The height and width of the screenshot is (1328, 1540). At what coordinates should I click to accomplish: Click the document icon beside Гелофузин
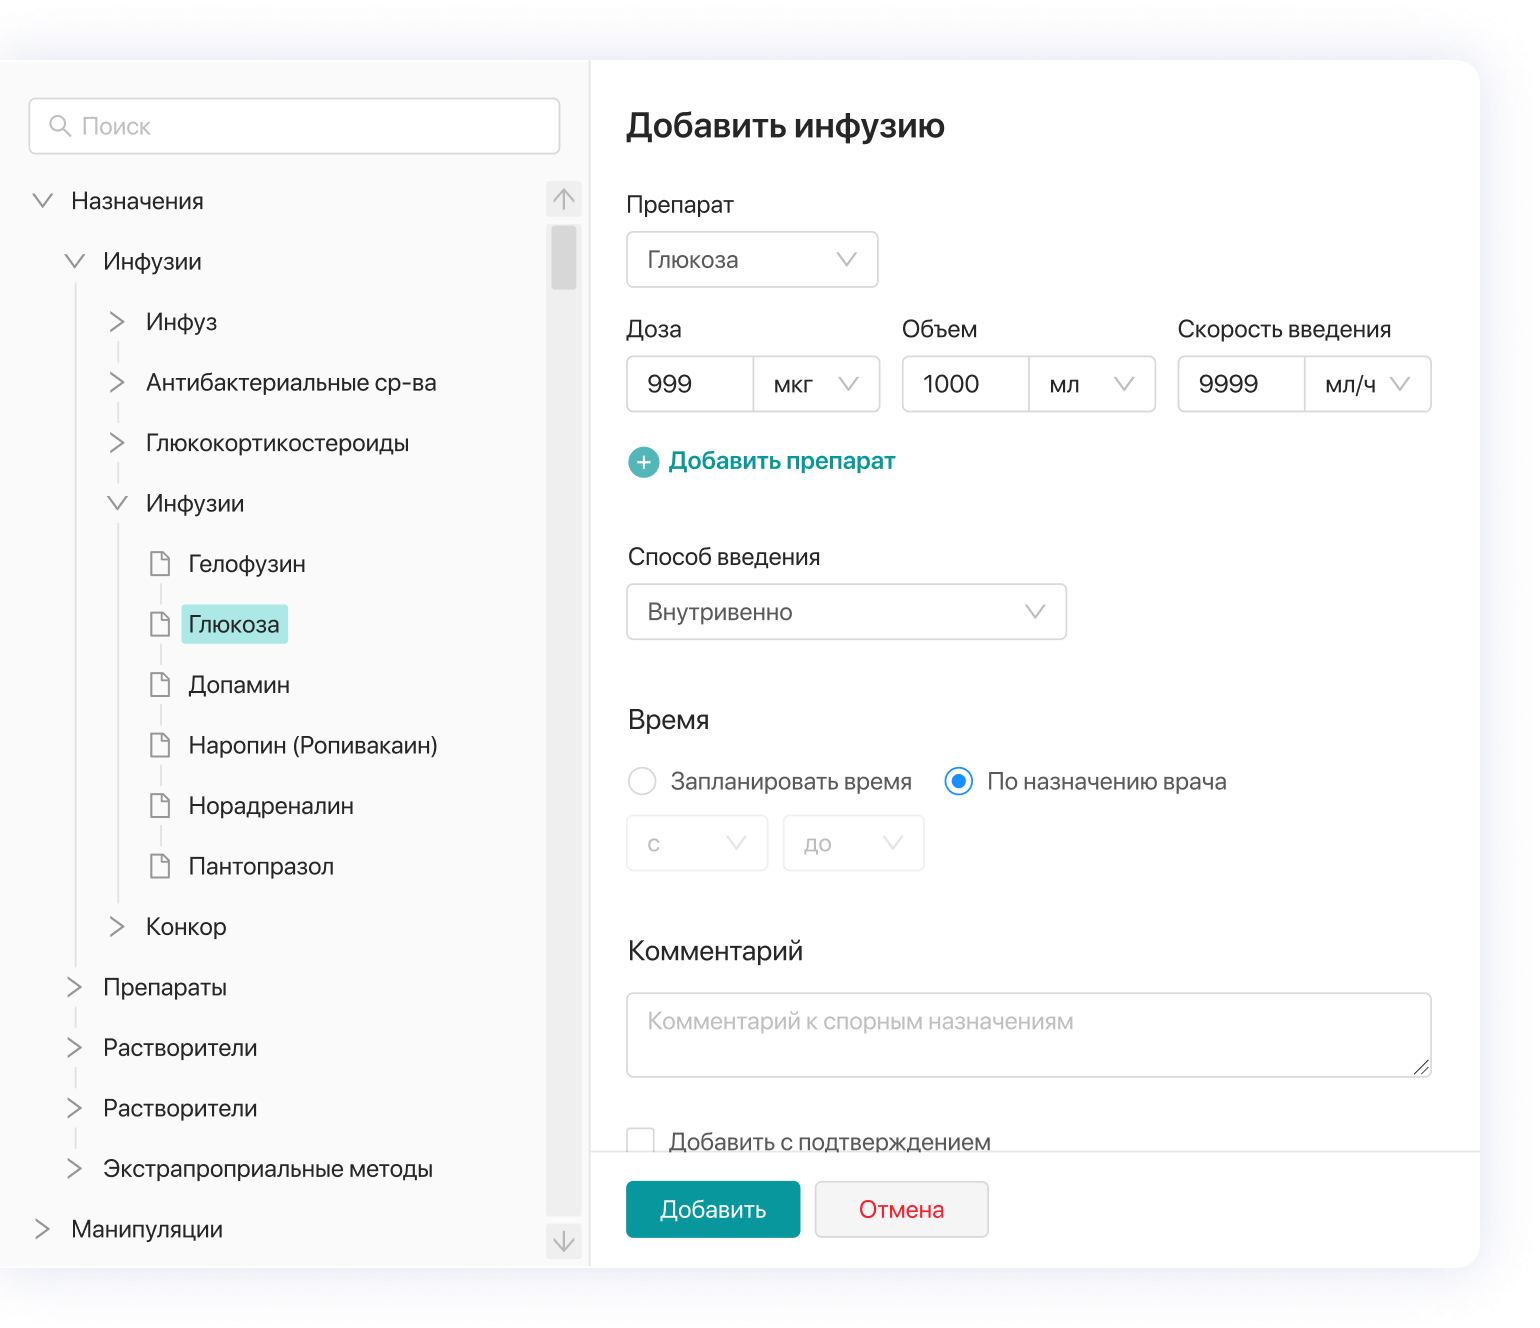160,564
